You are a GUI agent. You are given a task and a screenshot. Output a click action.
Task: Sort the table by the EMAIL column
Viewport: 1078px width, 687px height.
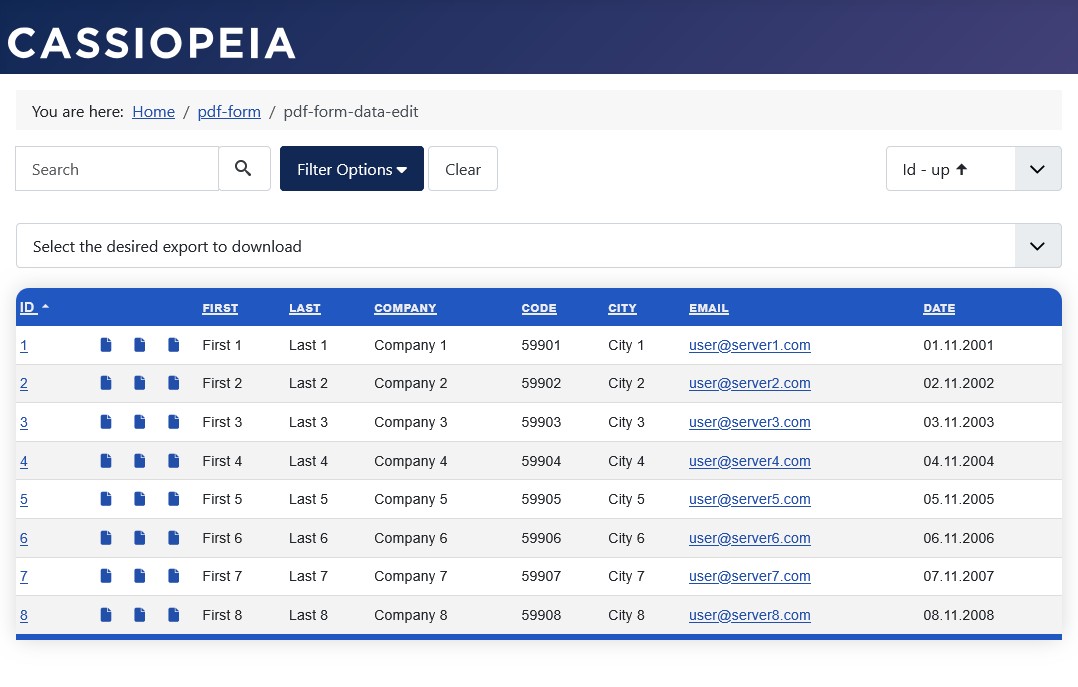(709, 308)
